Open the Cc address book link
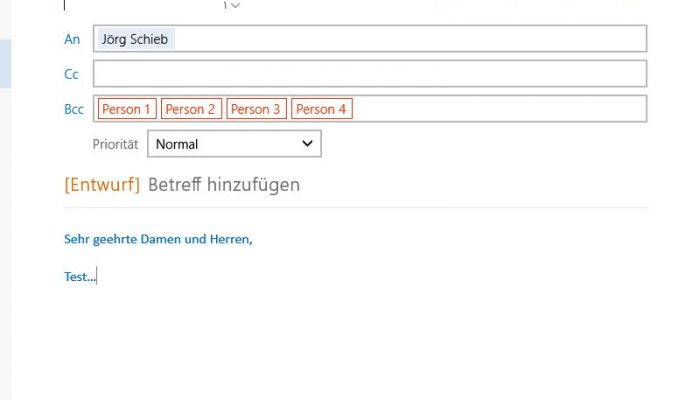Viewport: 700px width, 400px height. 71,74
